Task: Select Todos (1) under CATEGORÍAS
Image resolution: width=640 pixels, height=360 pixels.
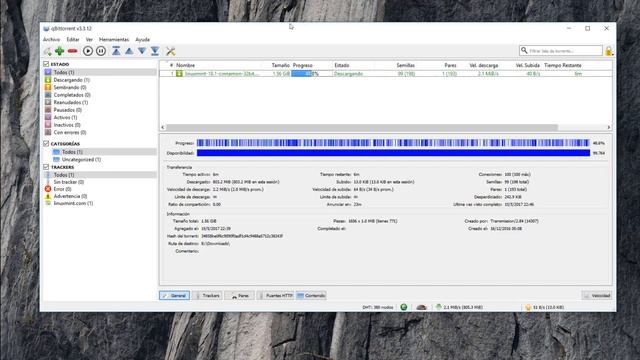Action: [x=100, y=152]
